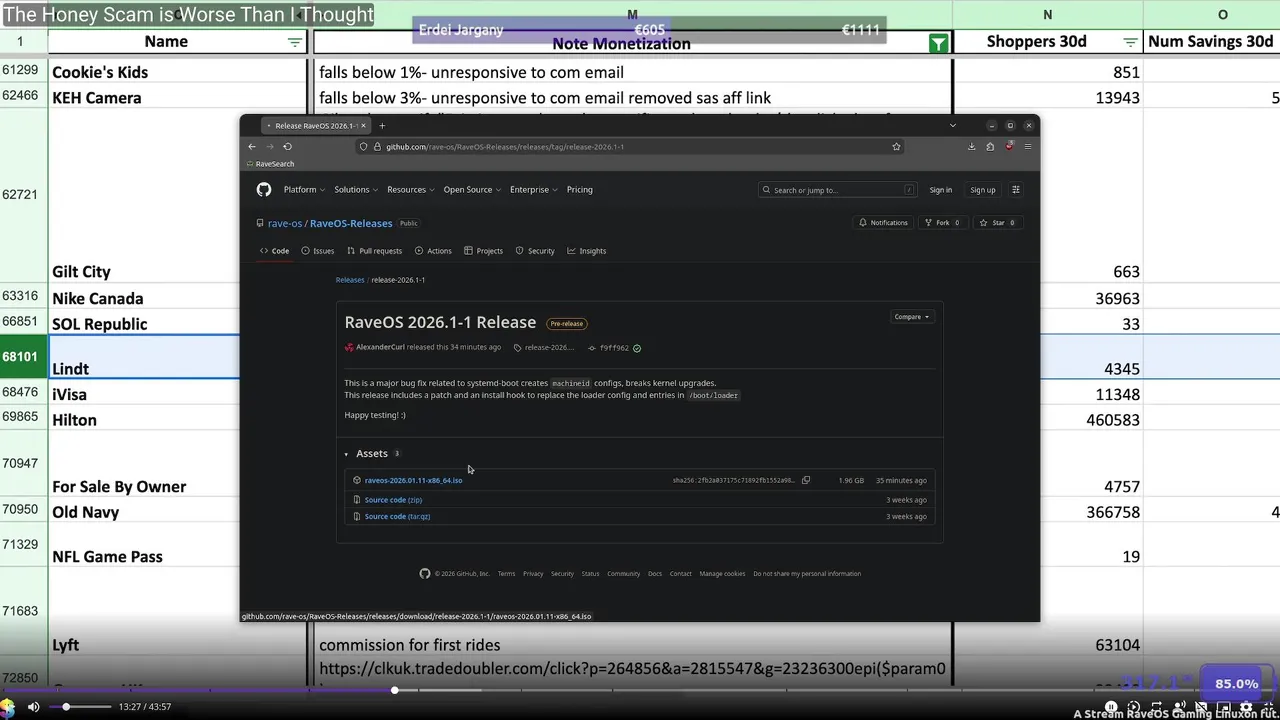1280x720 pixels.
Task: Open the Security repository tab
Action: point(535,251)
